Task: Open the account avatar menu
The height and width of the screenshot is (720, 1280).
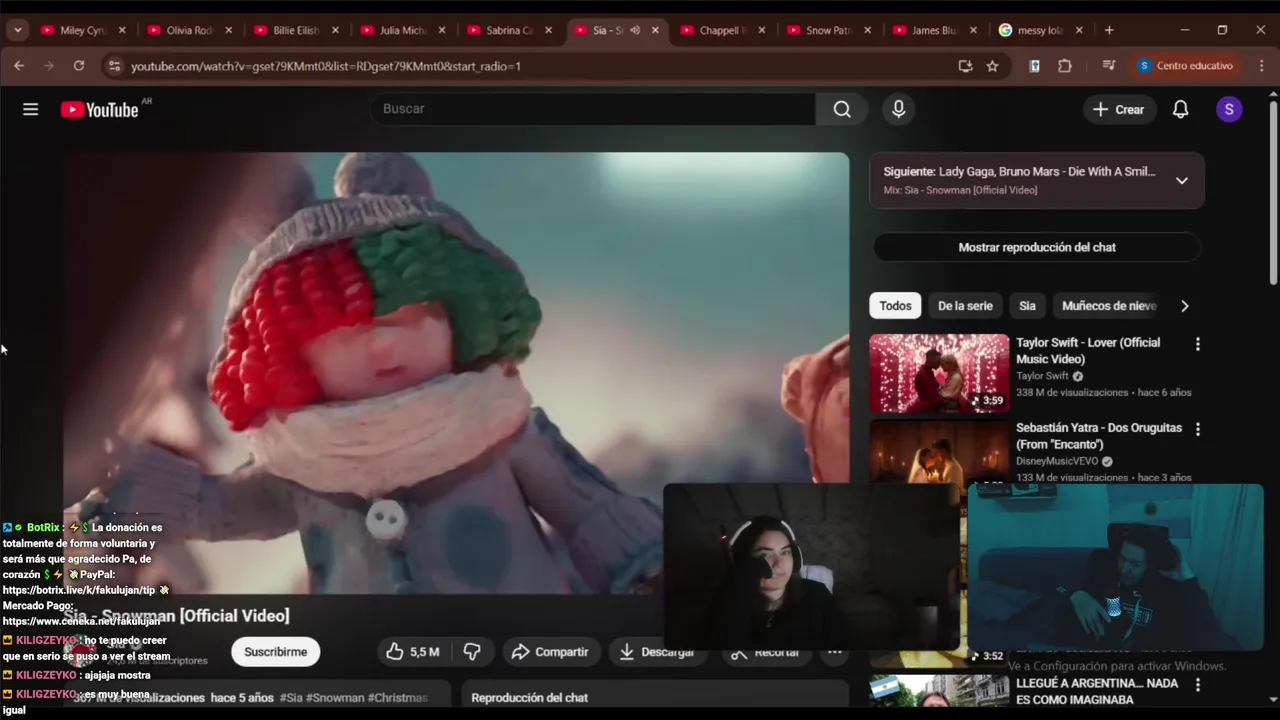Action: (x=1229, y=109)
